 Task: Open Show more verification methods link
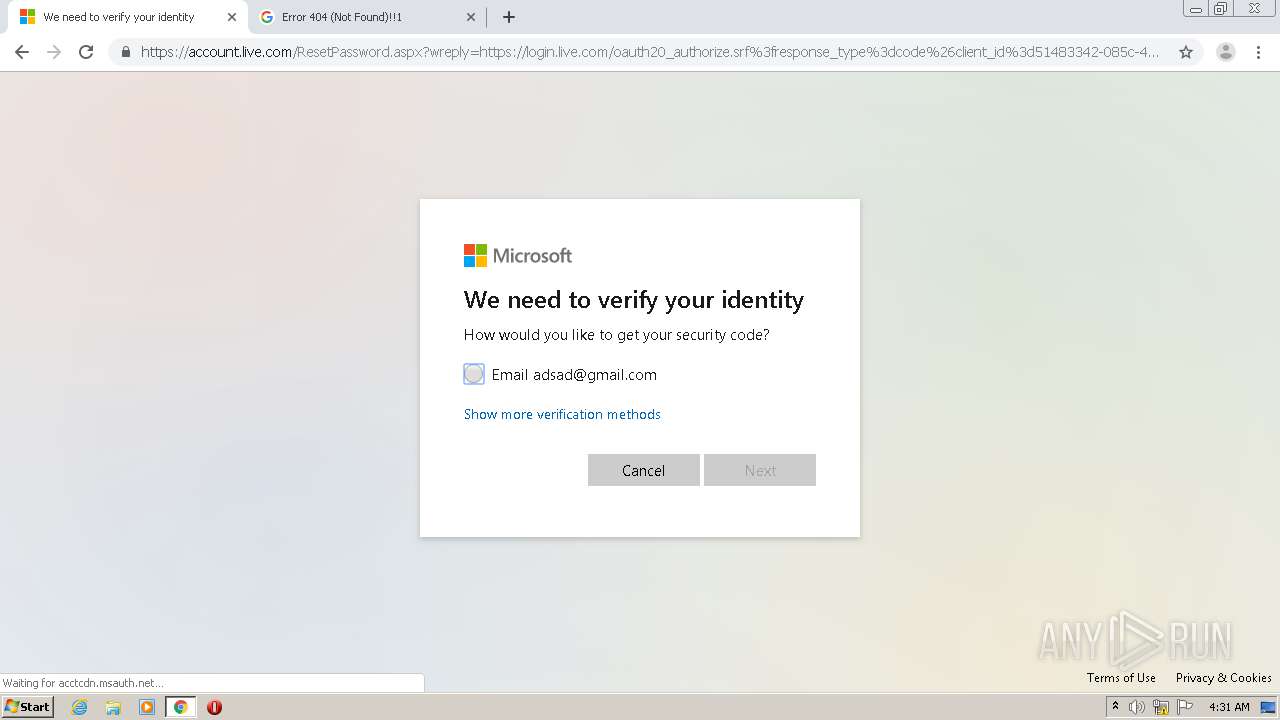562,414
